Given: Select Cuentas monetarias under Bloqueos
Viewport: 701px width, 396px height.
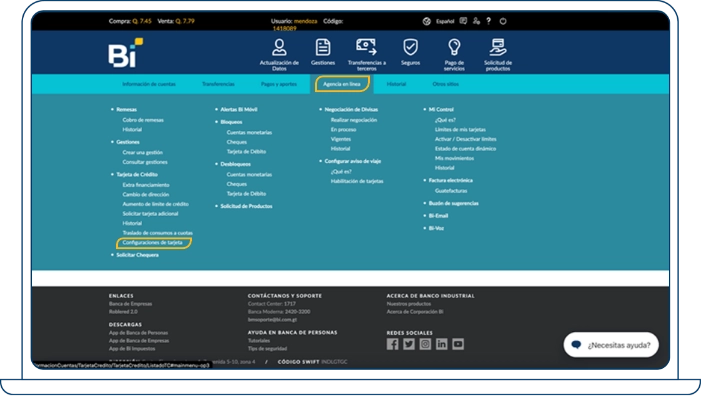Looking at the screenshot, I should [x=249, y=132].
